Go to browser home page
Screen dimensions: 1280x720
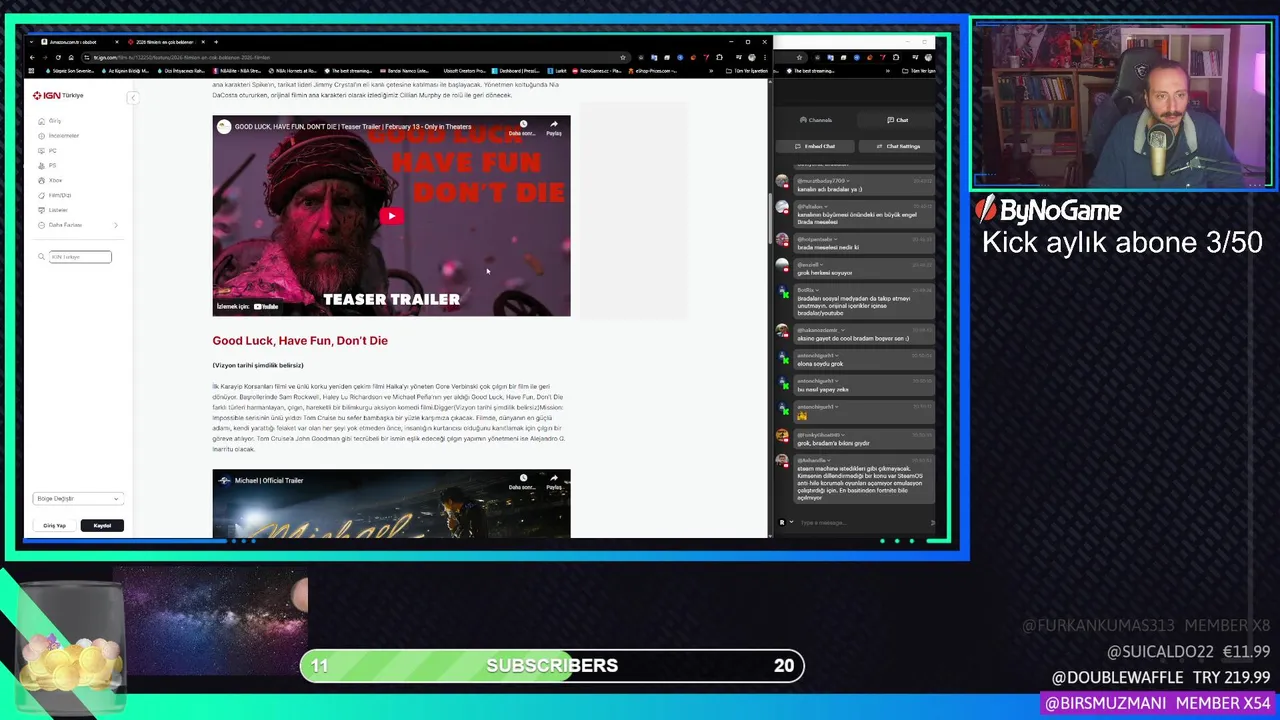click(70, 57)
